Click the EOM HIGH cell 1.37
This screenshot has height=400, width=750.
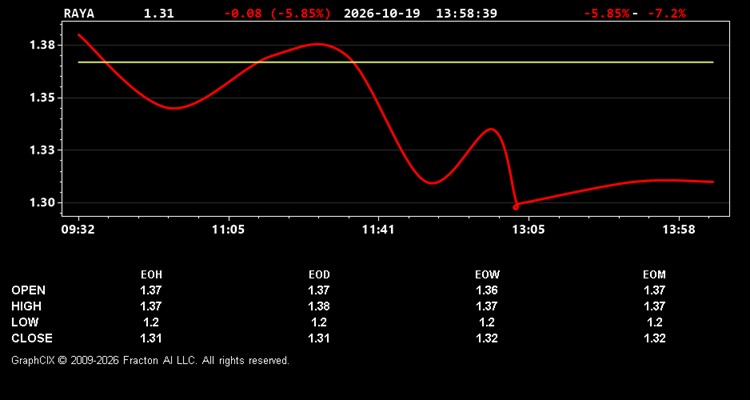coord(654,306)
